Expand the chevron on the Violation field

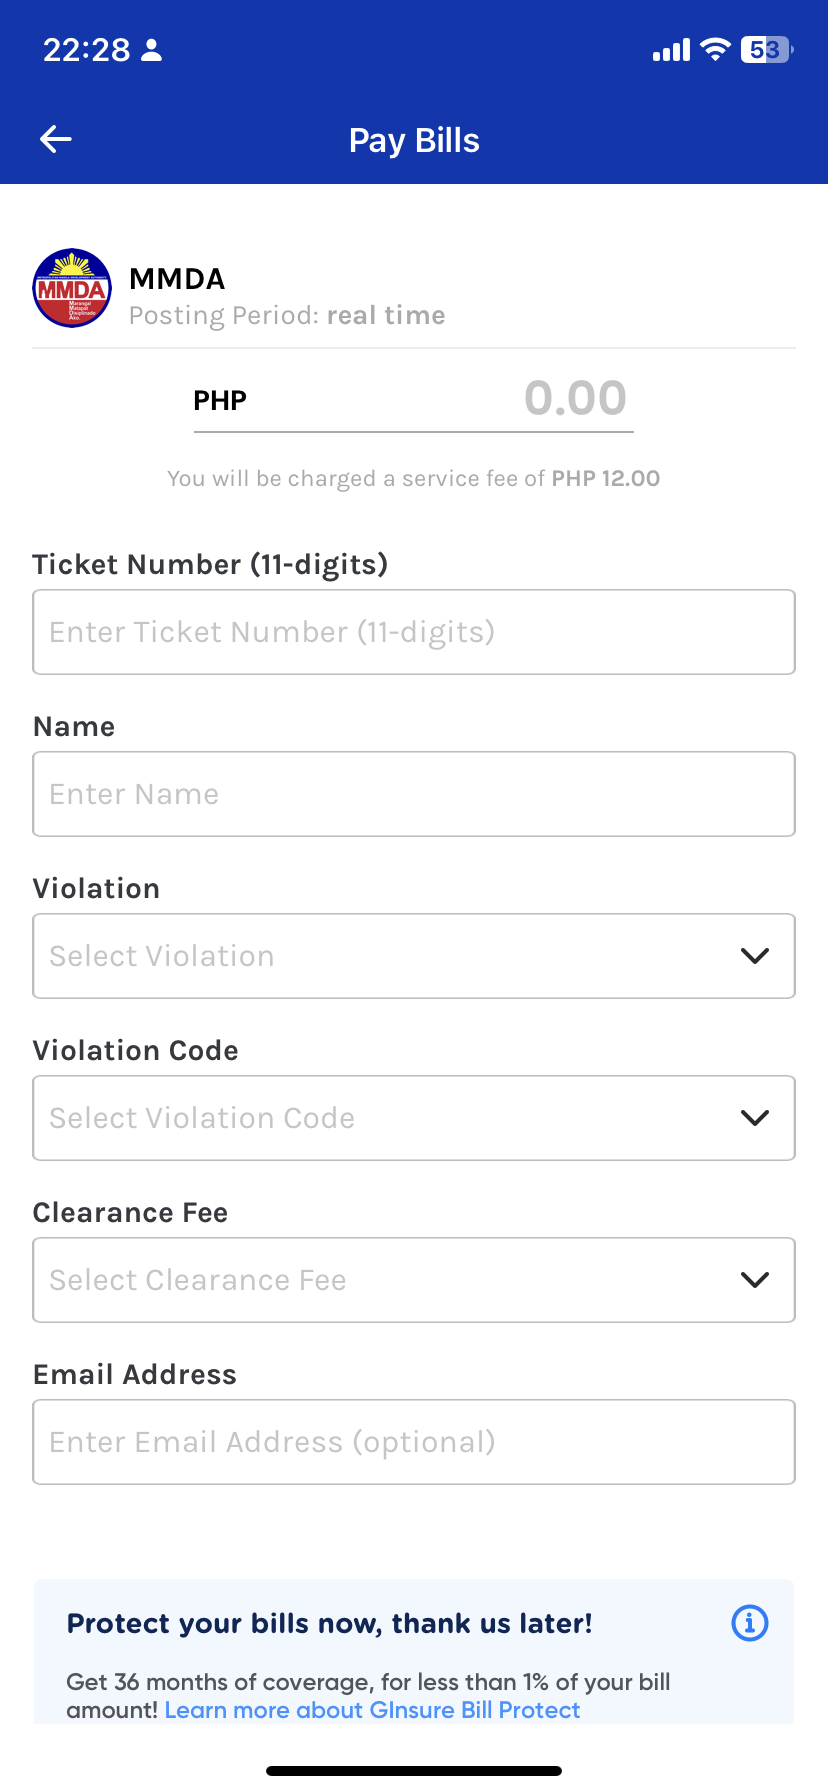click(755, 955)
